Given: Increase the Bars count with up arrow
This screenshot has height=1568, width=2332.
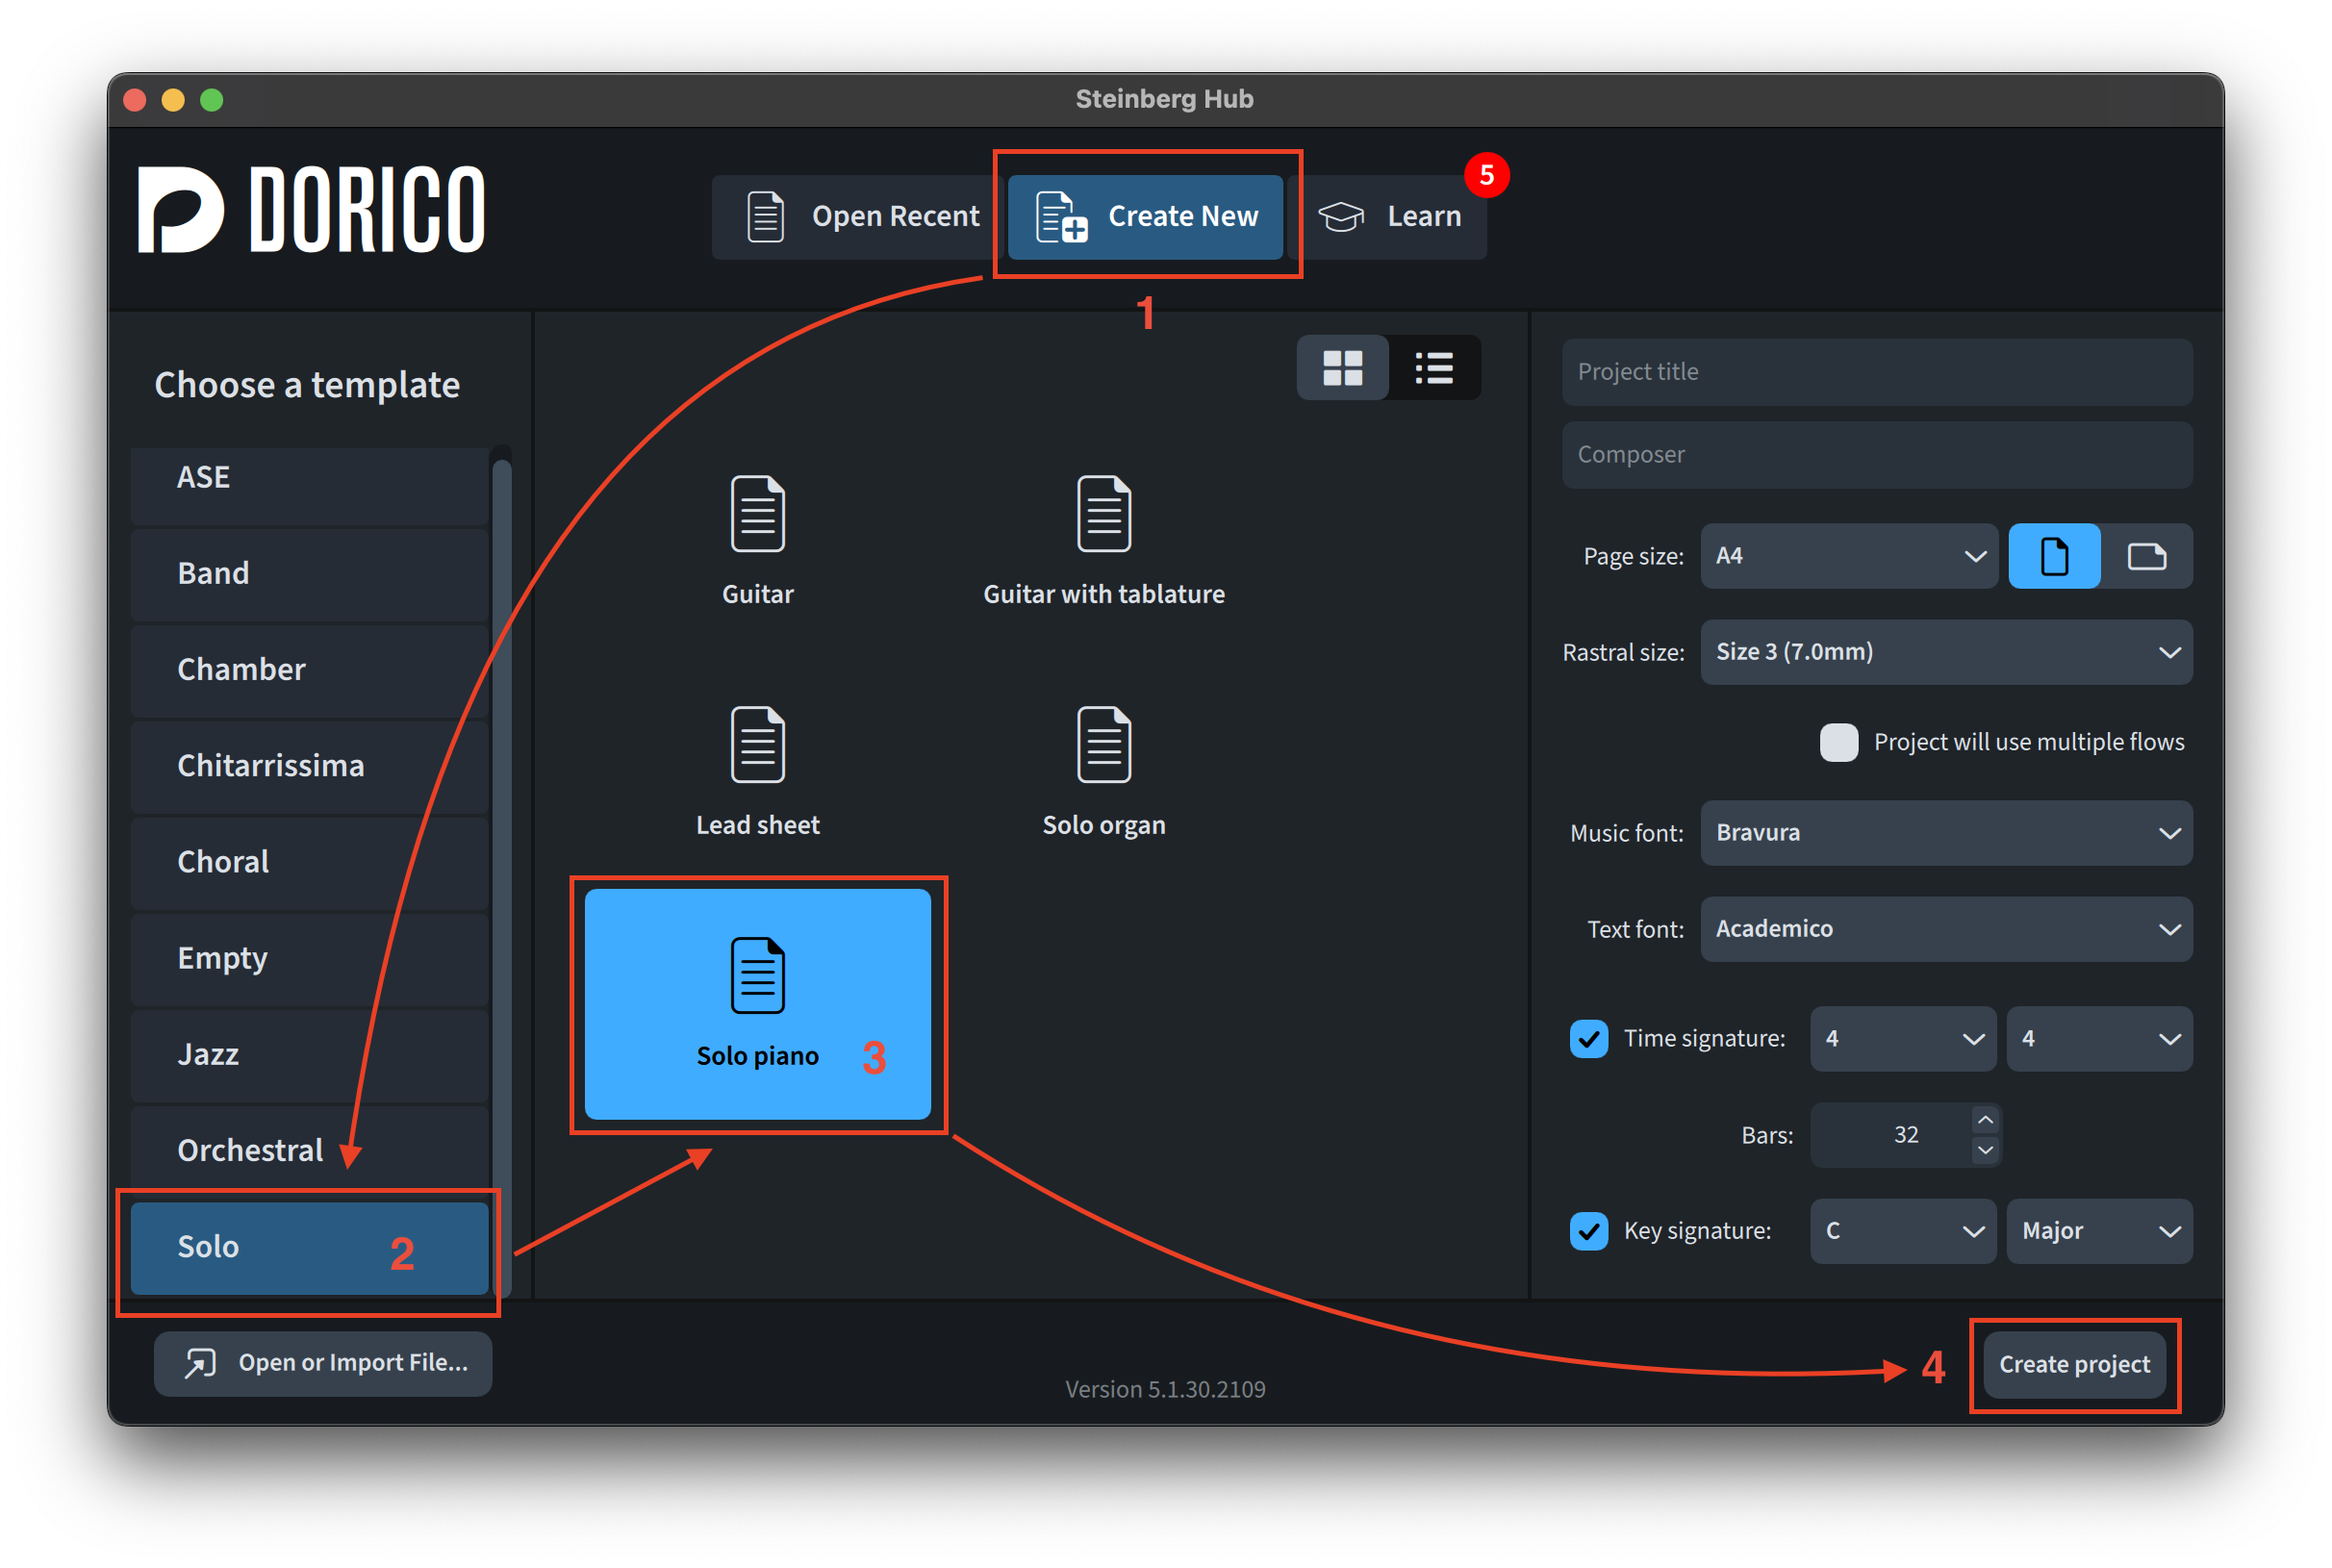Looking at the screenshot, I should click(x=1985, y=1119).
